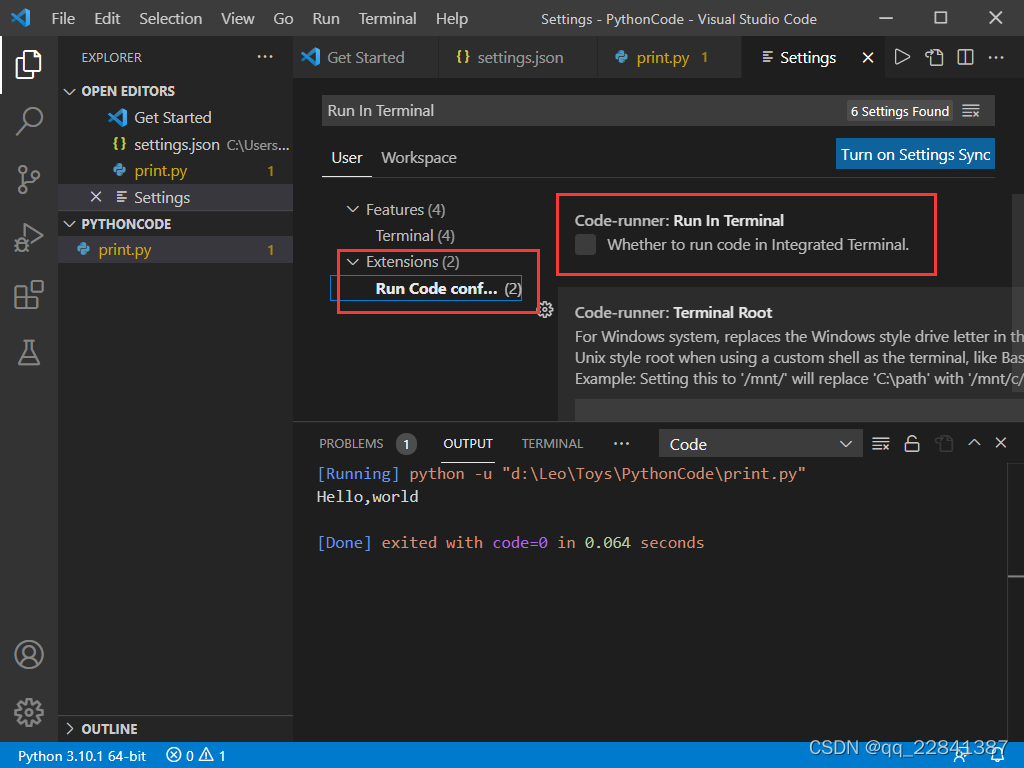Click the Run Code play icon
This screenshot has height=768, width=1024.
tap(902, 57)
